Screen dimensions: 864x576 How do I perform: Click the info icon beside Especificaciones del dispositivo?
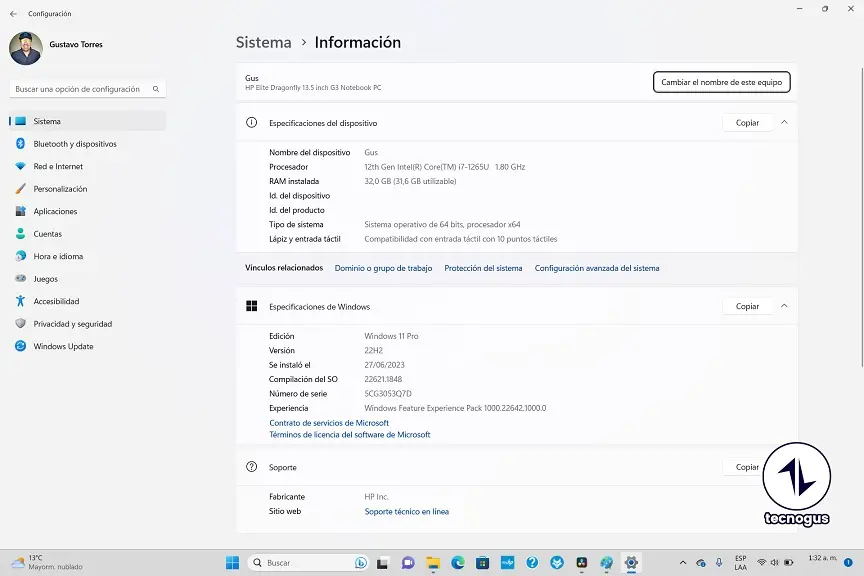pos(251,122)
